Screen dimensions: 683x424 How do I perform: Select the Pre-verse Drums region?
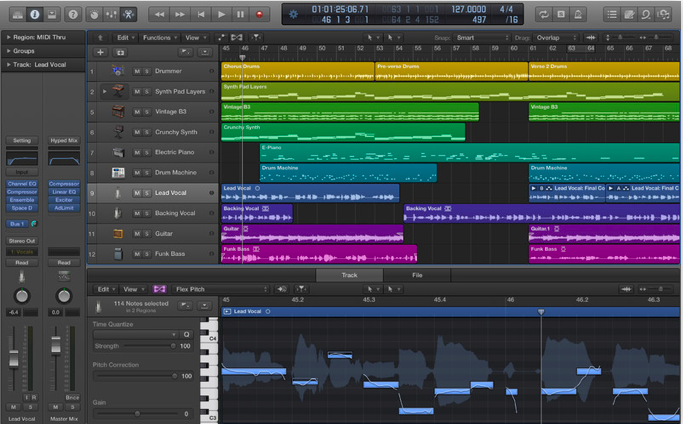(x=451, y=71)
